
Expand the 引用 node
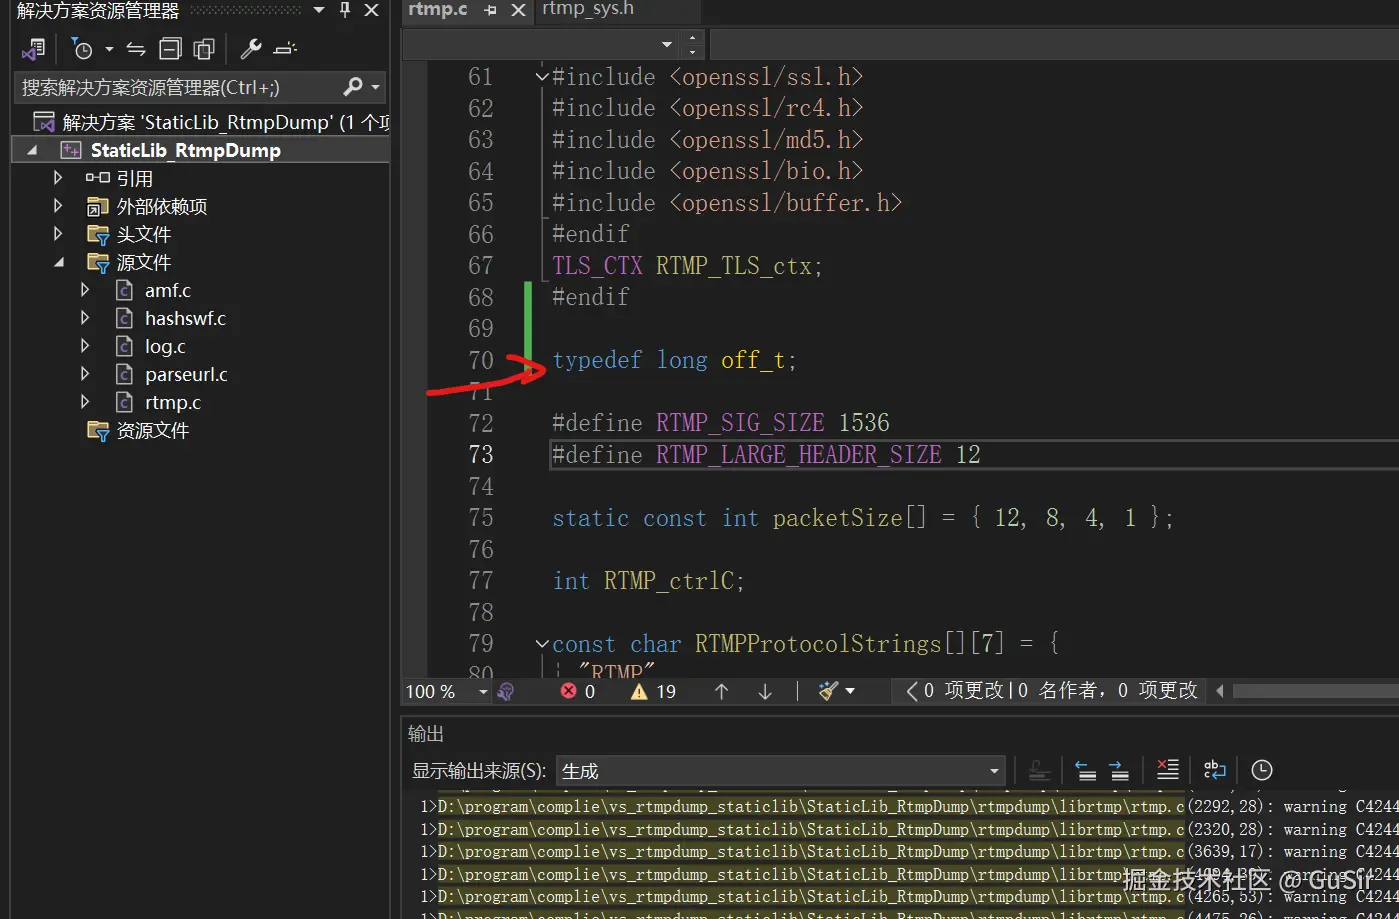tap(58, 178)
